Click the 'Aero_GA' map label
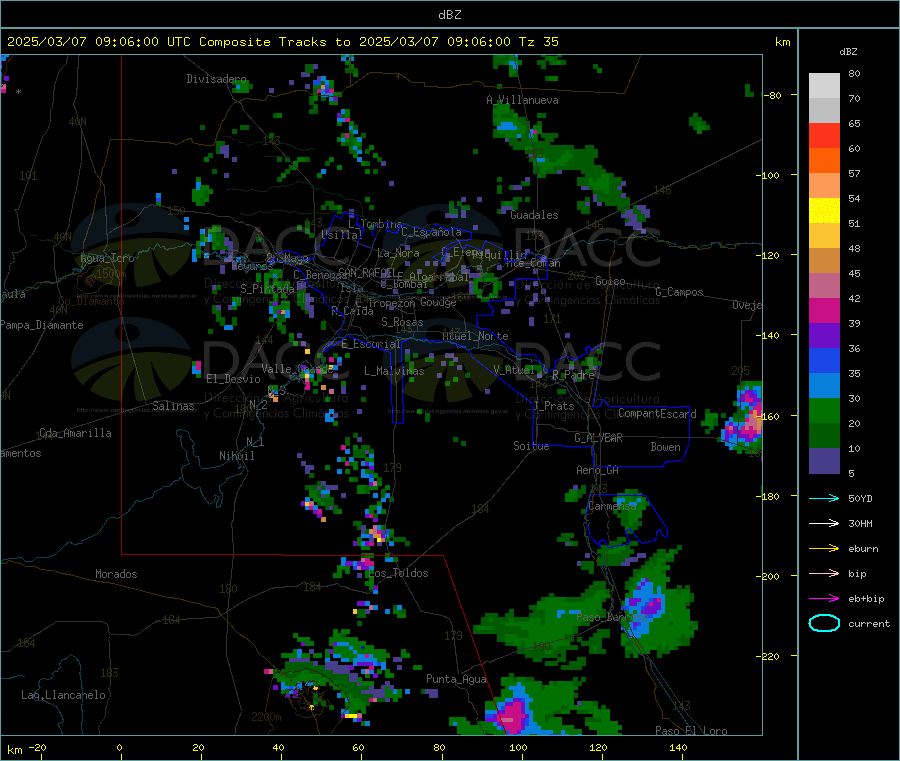The image size is (900, 761). click(597, 470)
